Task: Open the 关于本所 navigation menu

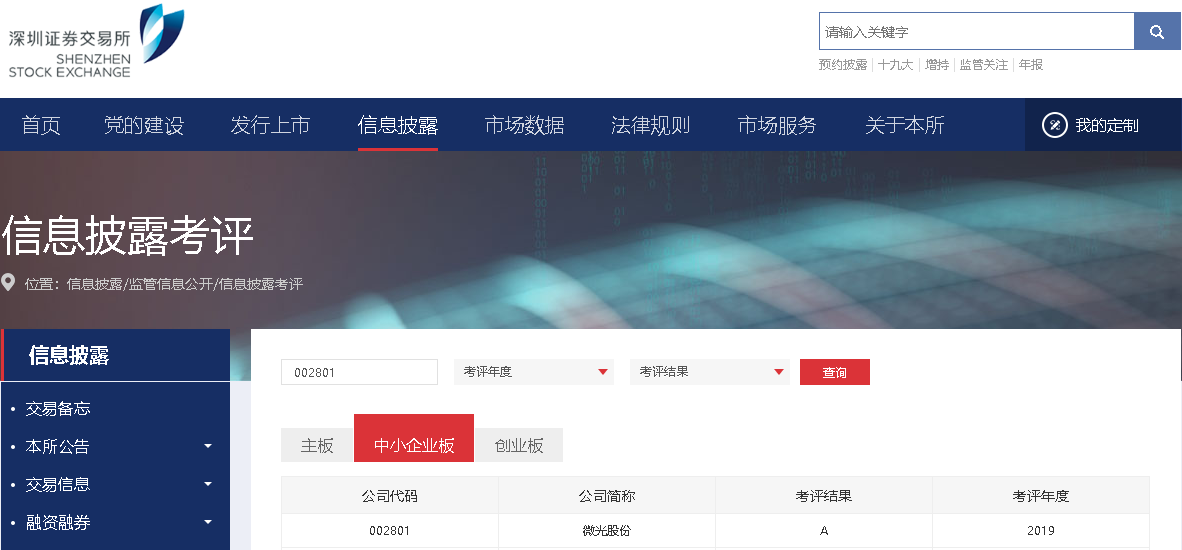Action: 905,125
